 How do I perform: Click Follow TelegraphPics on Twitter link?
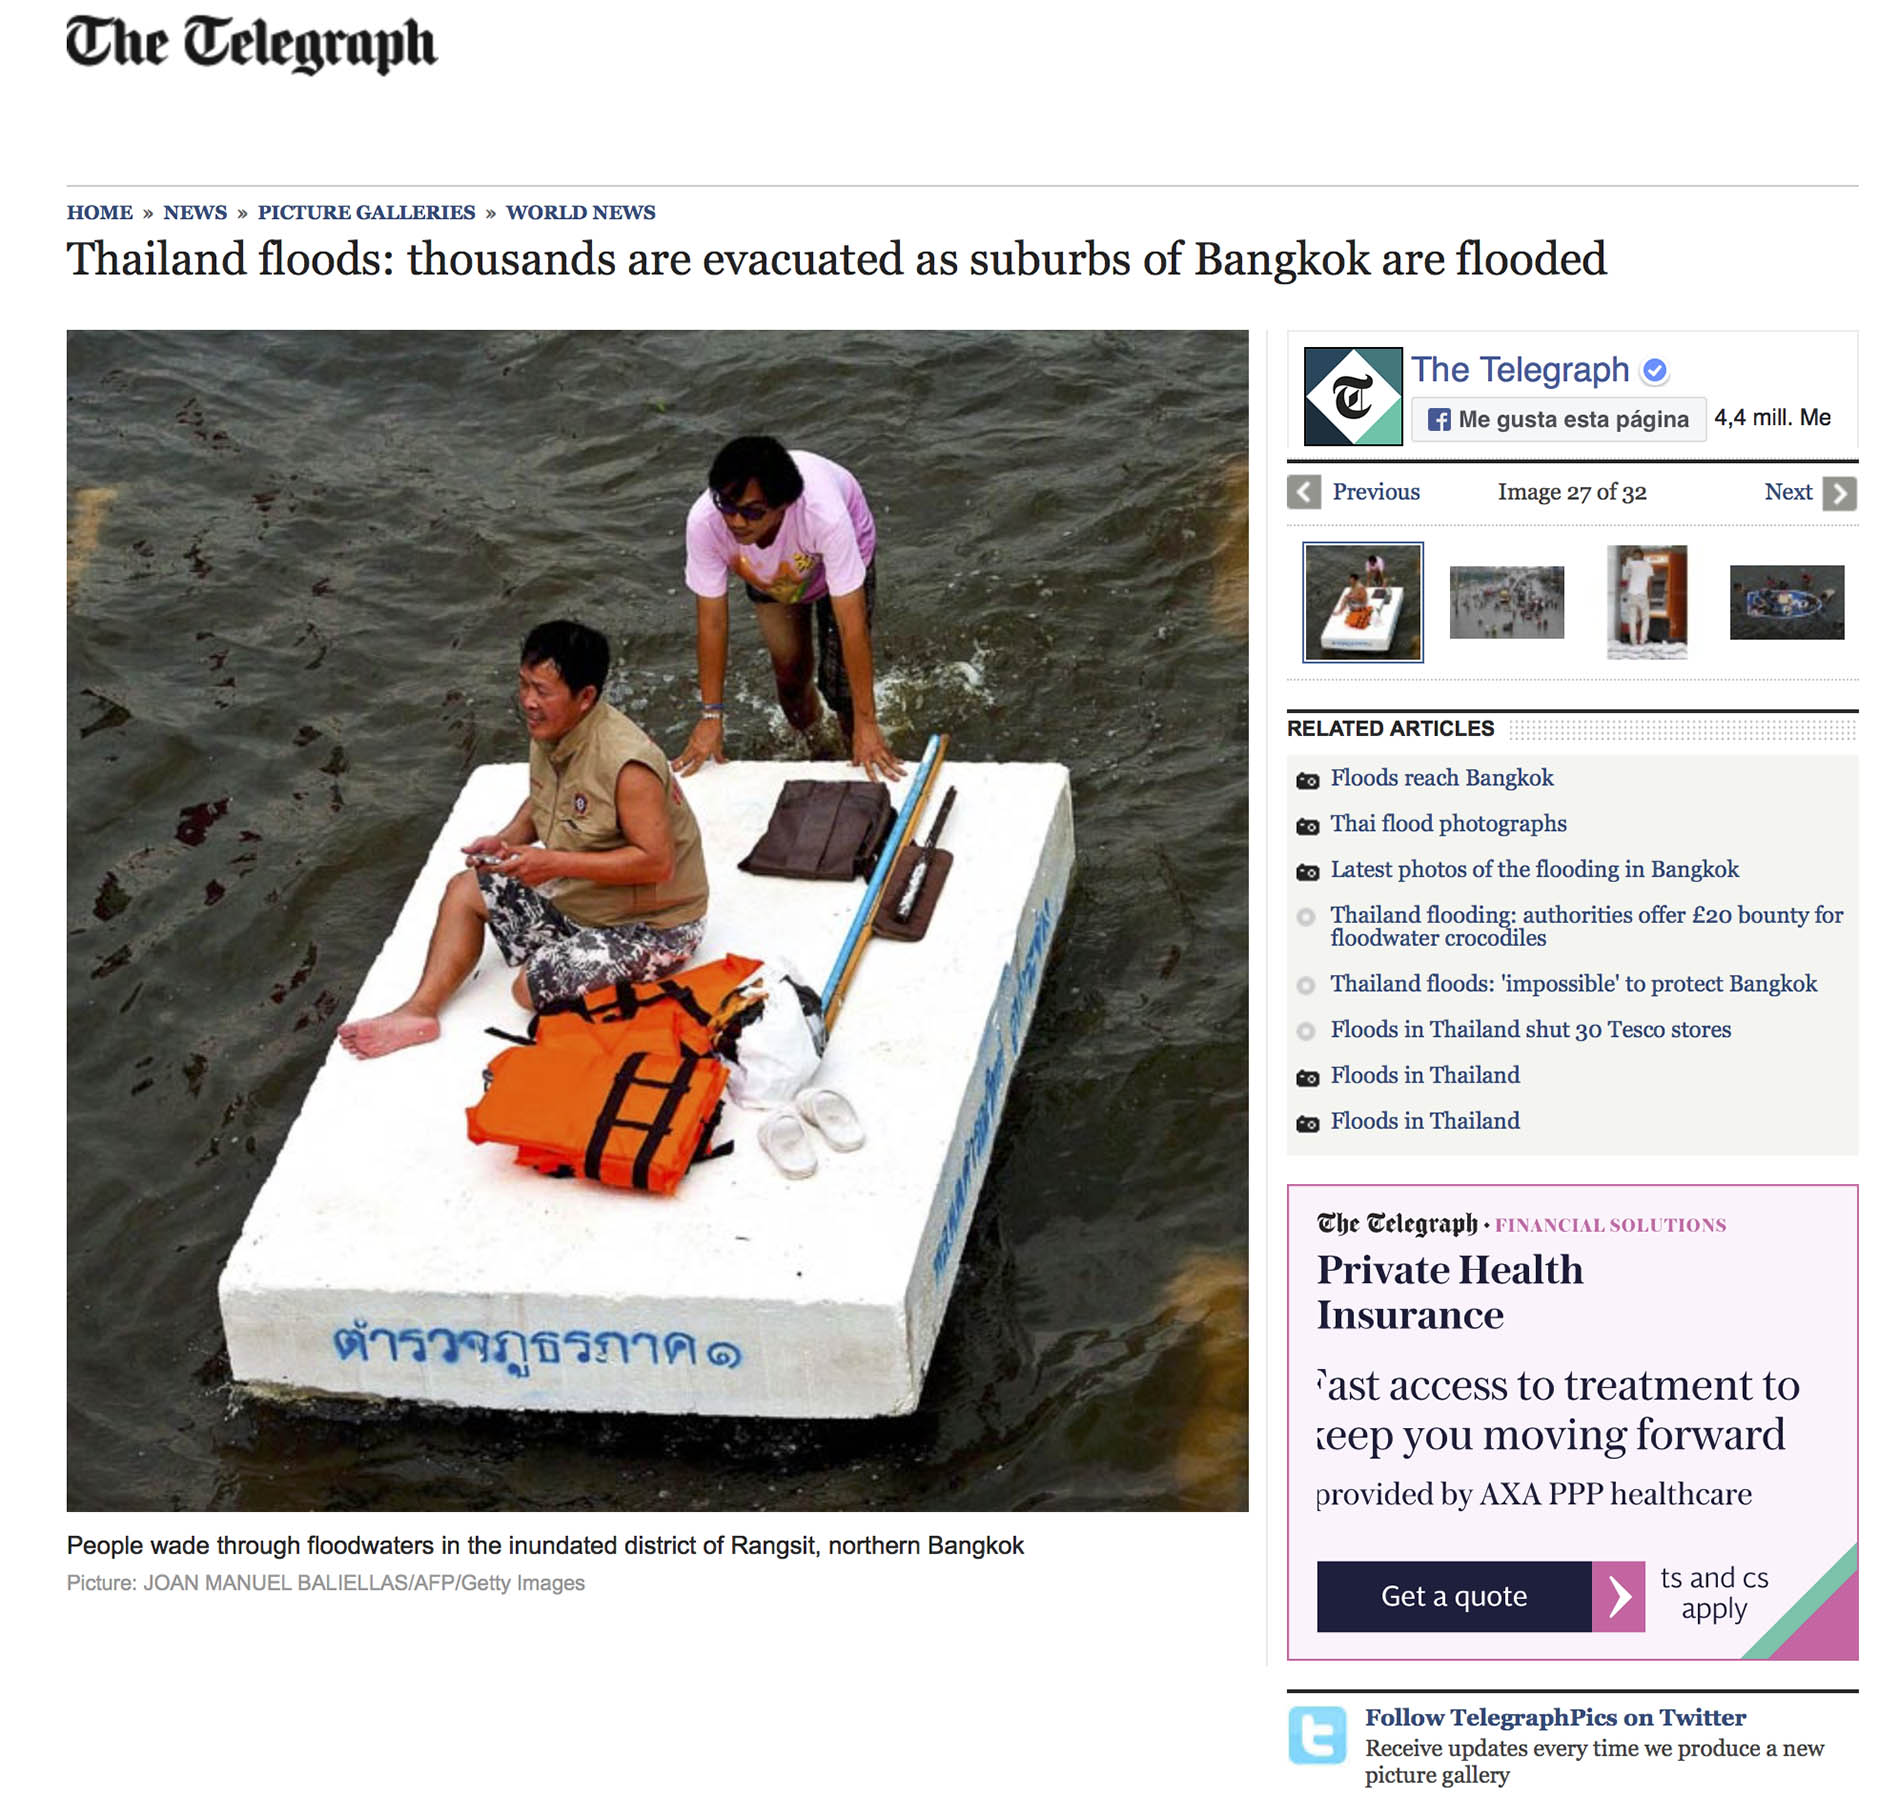pos(1555,1717)
